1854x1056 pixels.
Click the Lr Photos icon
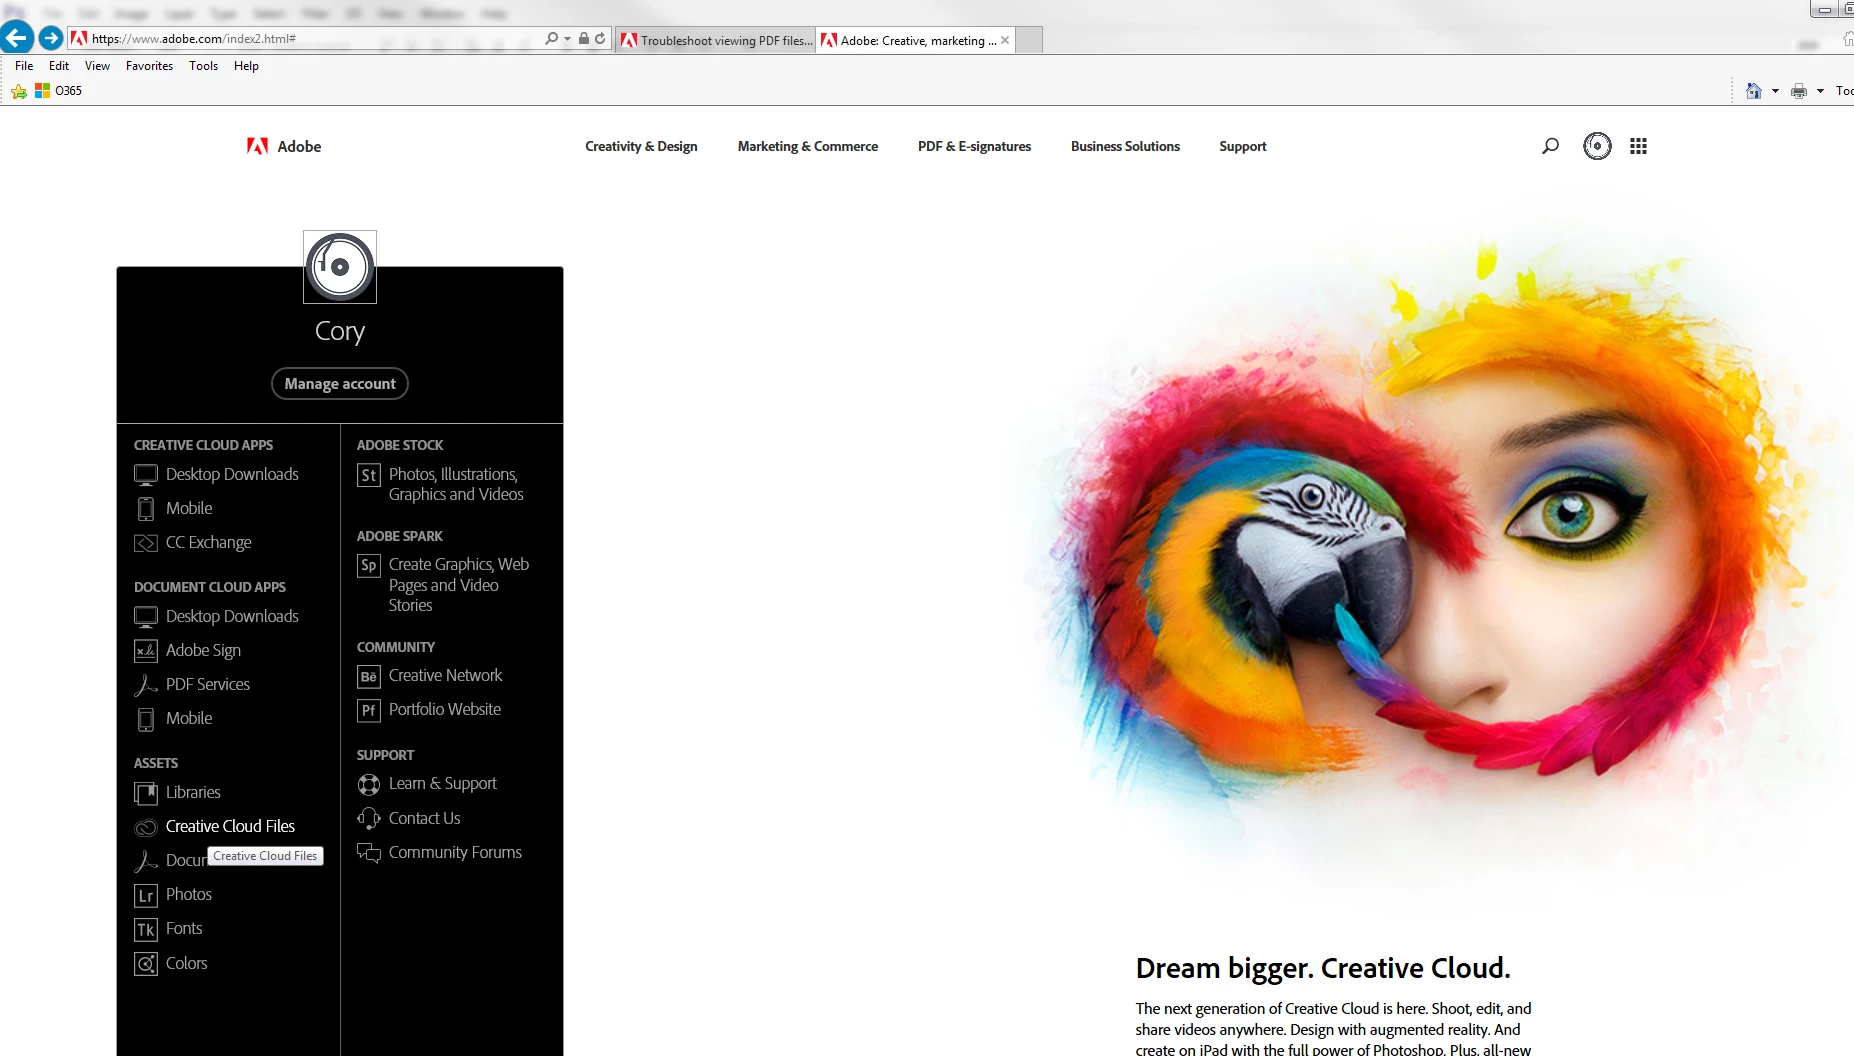click(146, 895)
